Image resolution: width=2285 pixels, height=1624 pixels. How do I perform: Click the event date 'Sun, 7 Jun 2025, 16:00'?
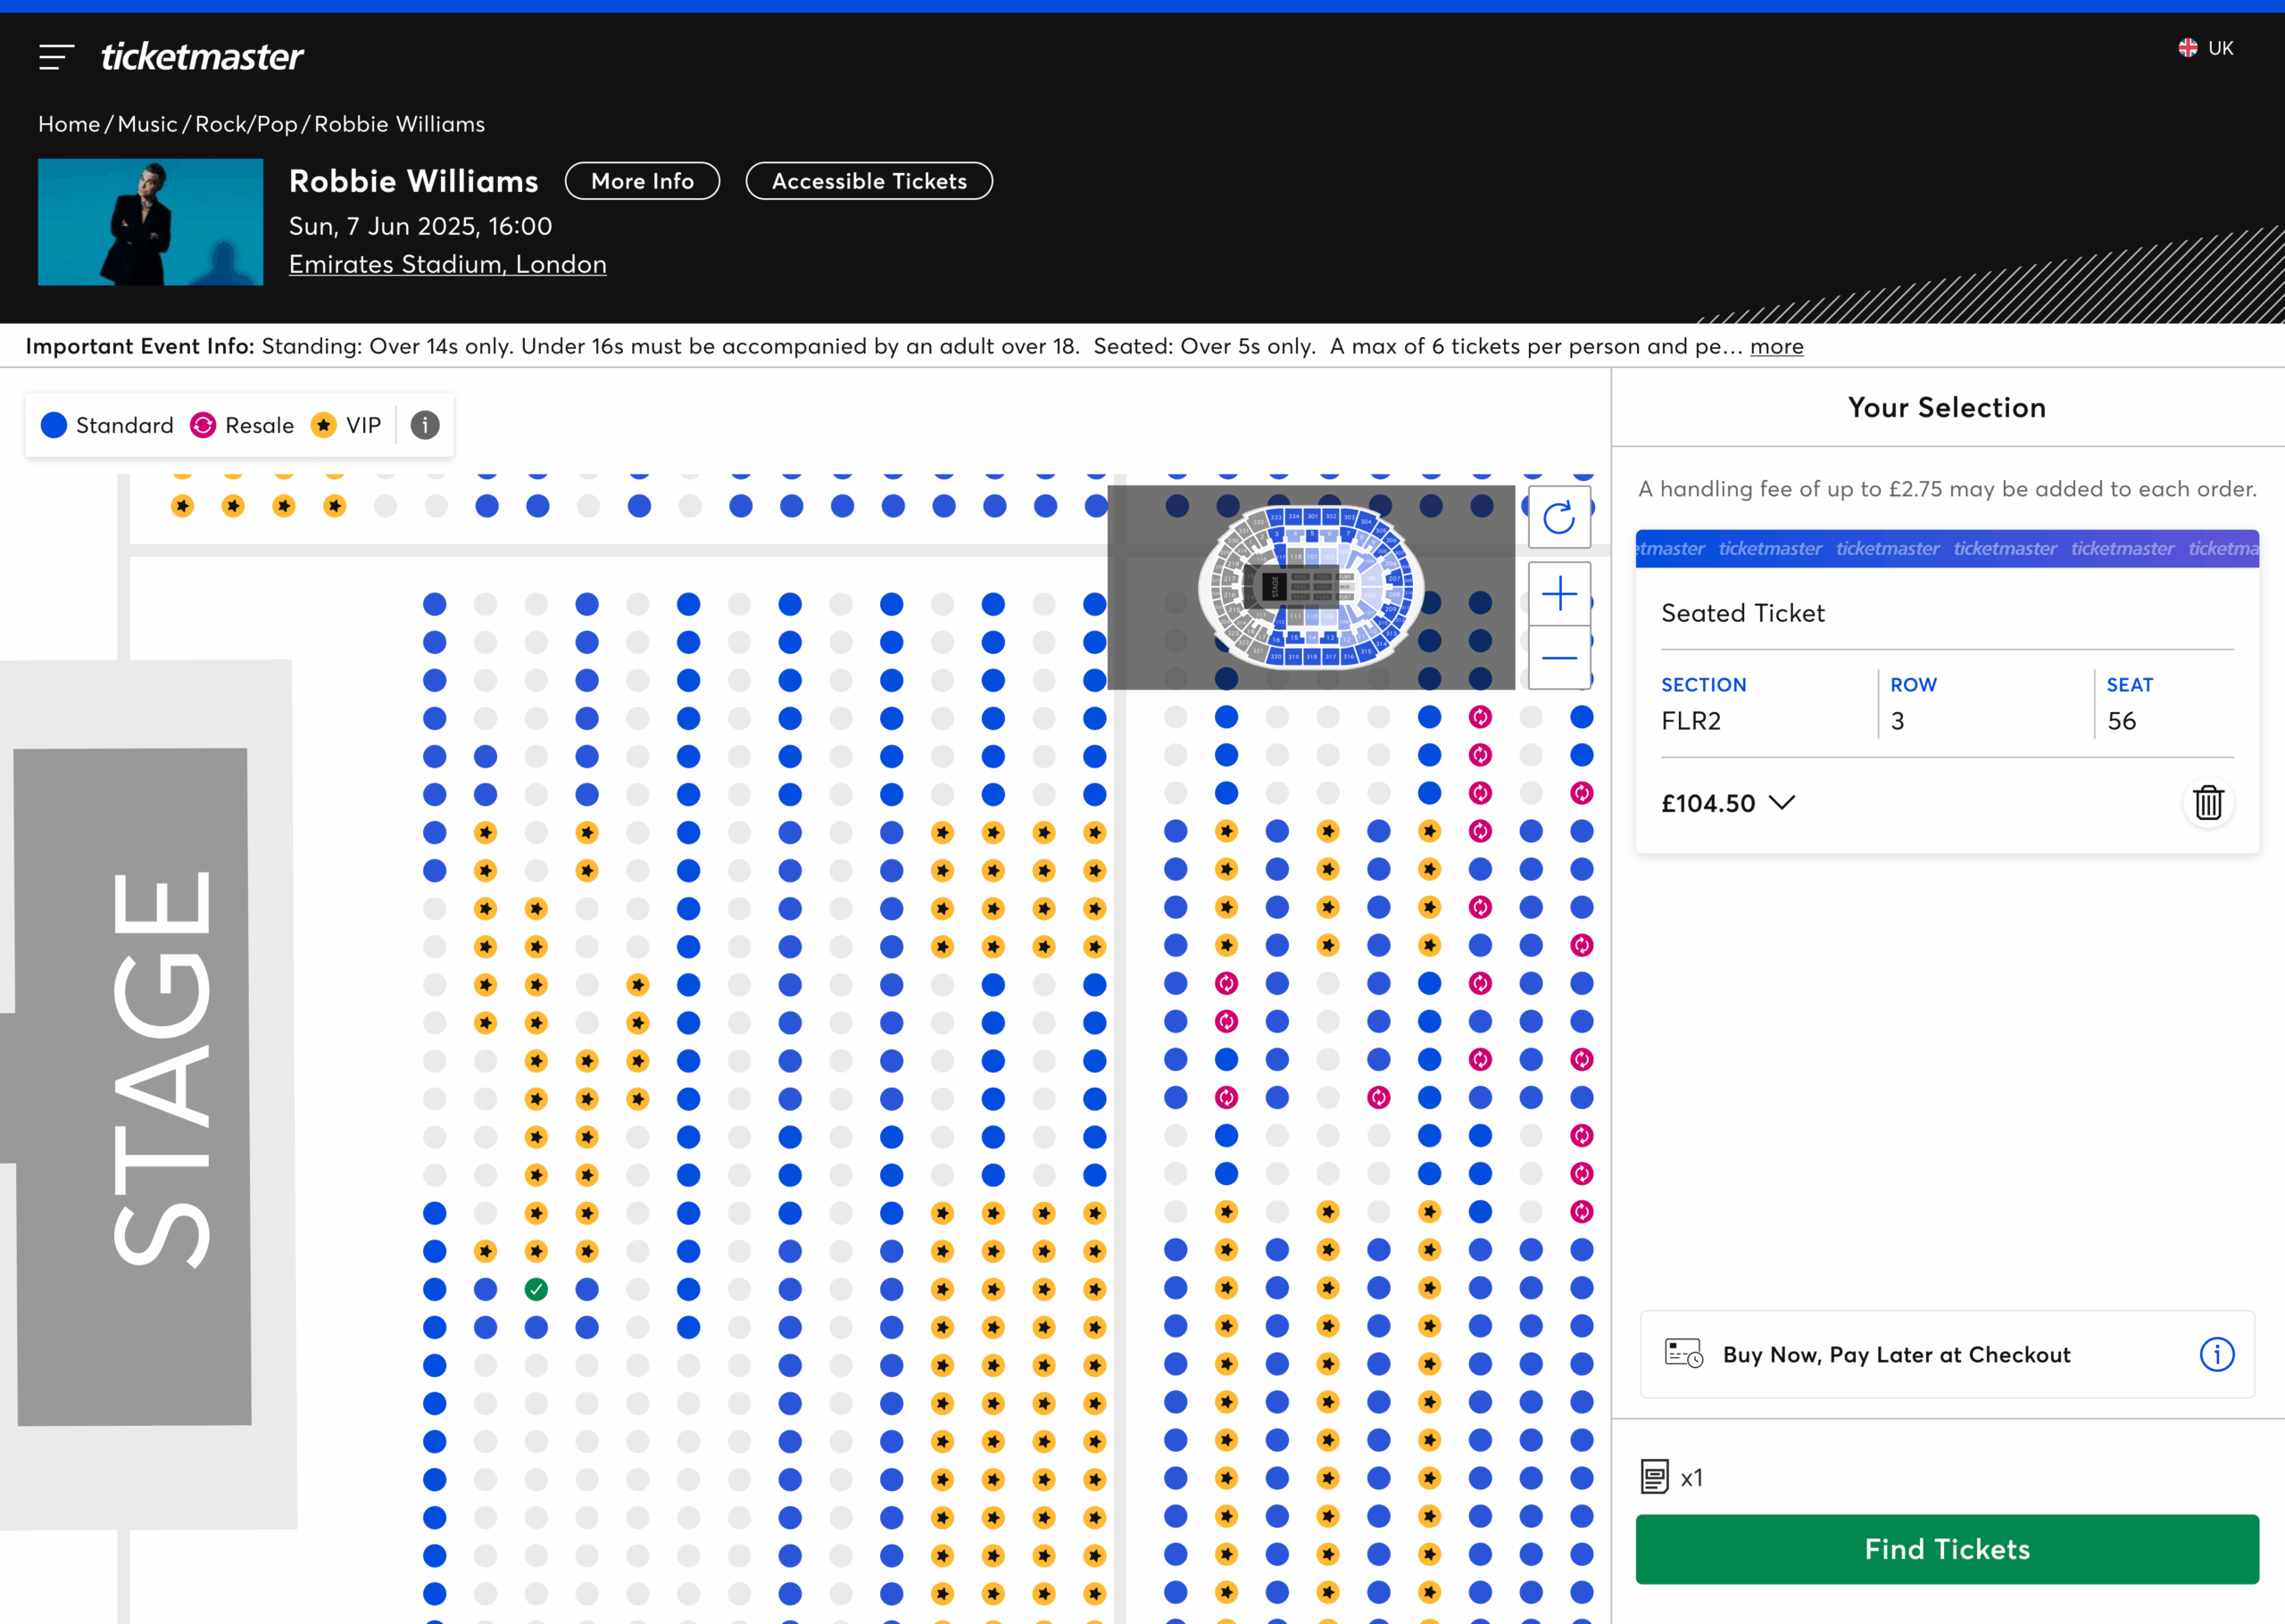tap(420, 226)
